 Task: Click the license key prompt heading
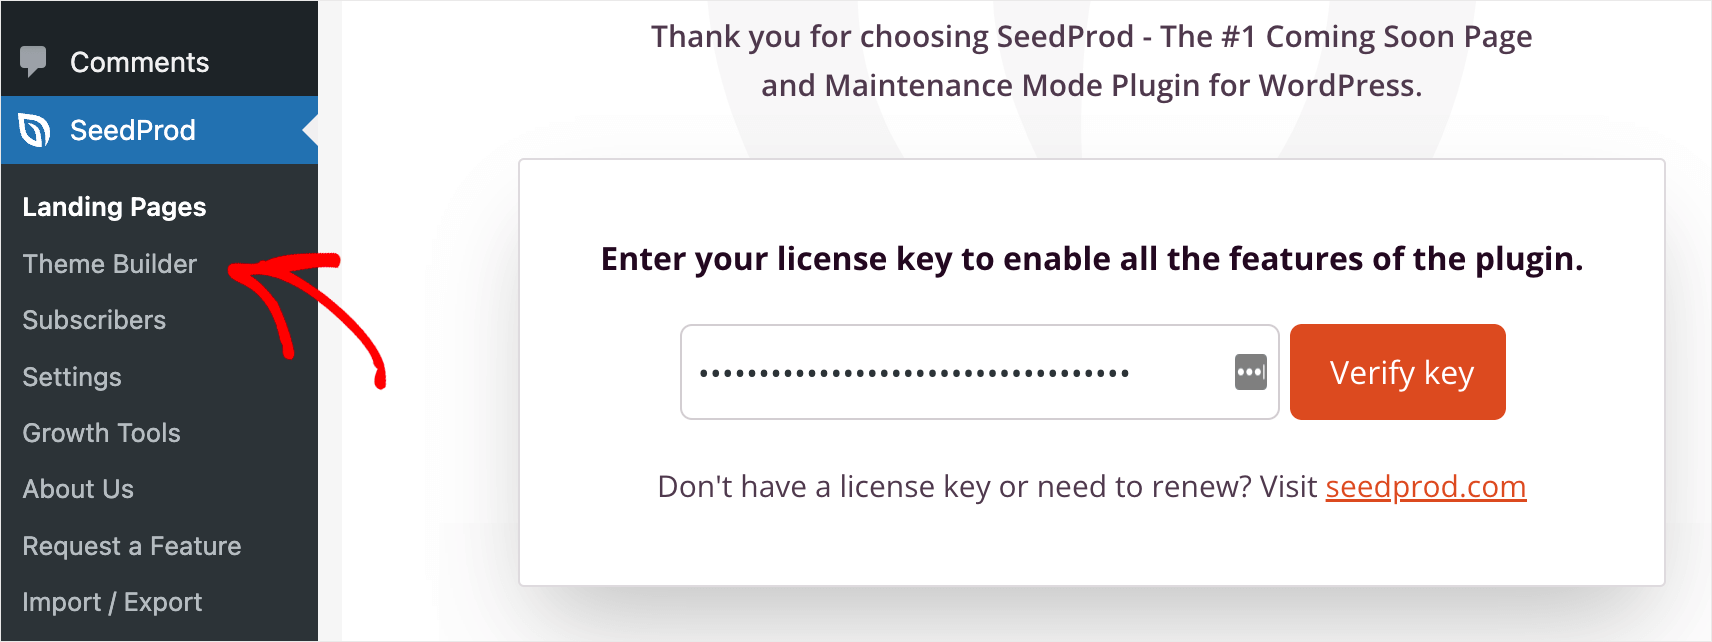pos(1092,259)
